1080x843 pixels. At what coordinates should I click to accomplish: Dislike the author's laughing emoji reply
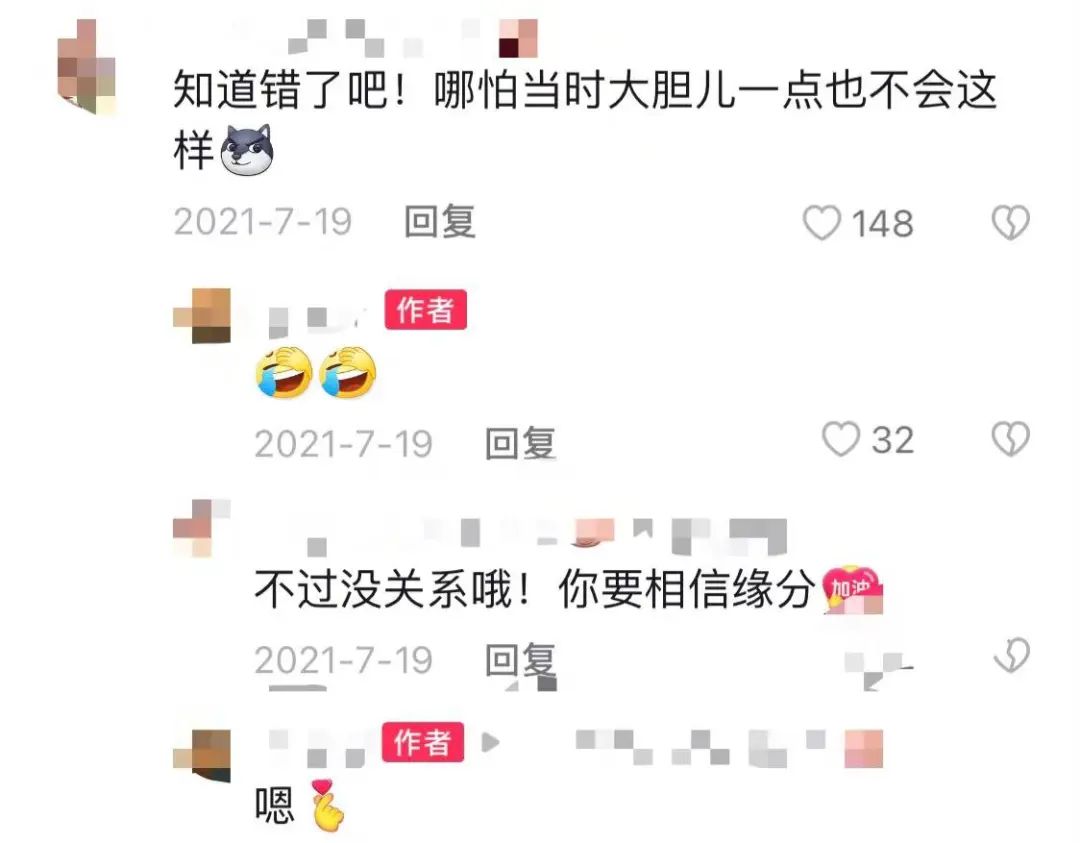tap(1010, 439)
